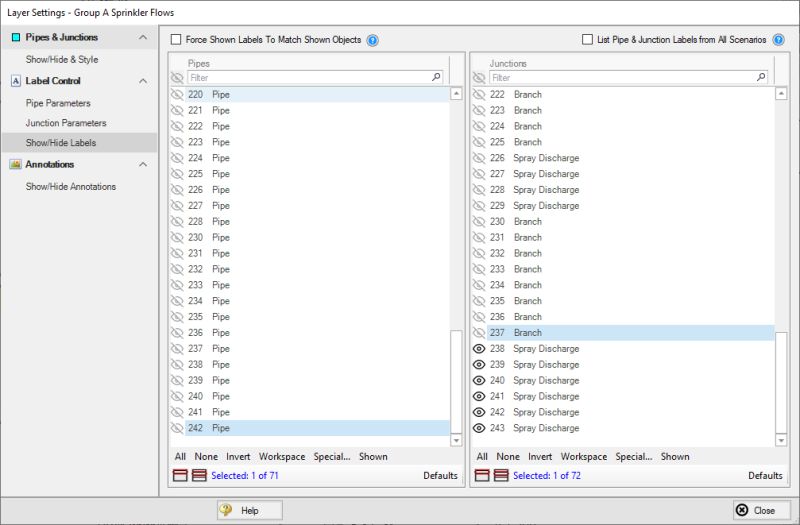Viewport: 800px width, 525px height.
Task: Click the Label Control section icon
Action: click(16, 81)
